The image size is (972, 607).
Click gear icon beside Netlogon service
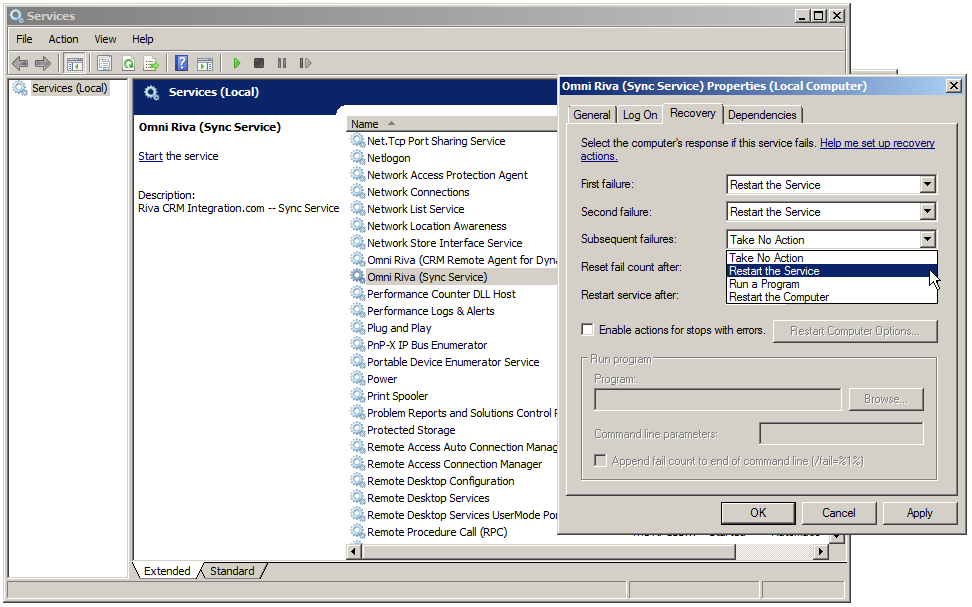358,157
